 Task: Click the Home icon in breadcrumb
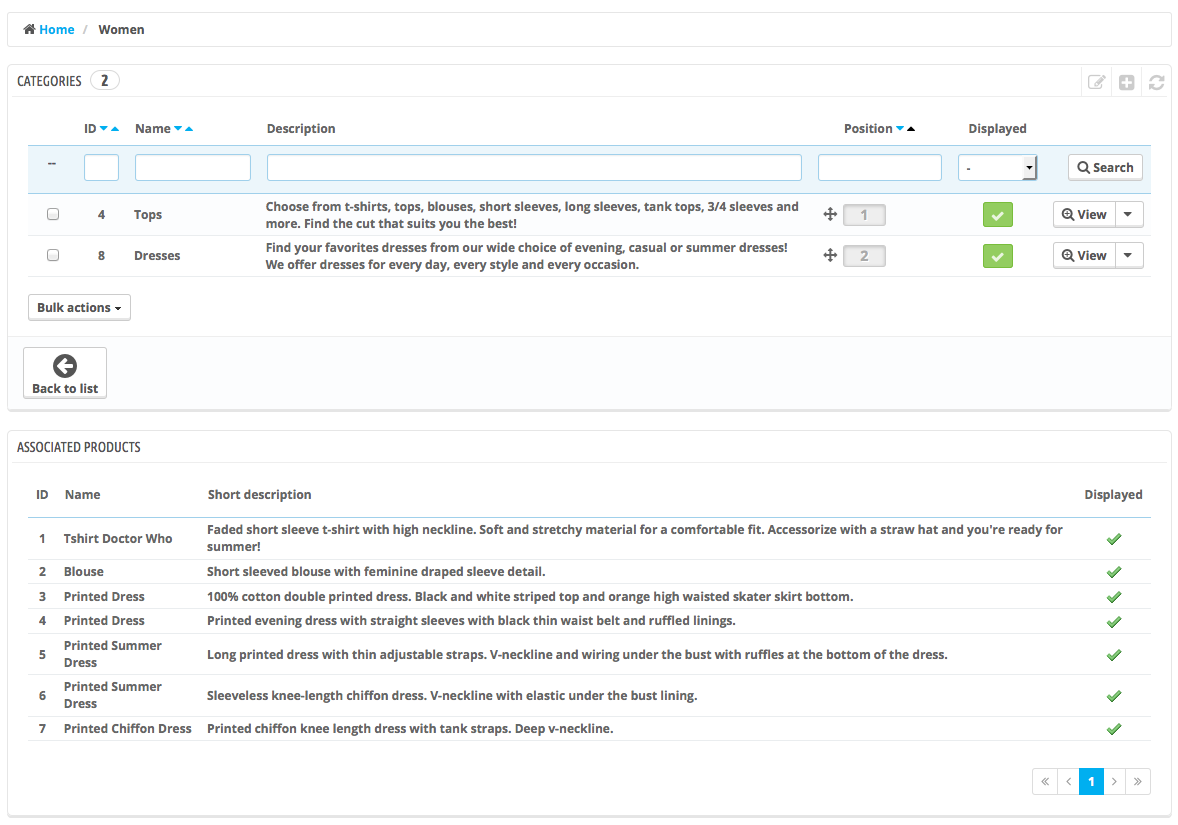click(30, 30)
